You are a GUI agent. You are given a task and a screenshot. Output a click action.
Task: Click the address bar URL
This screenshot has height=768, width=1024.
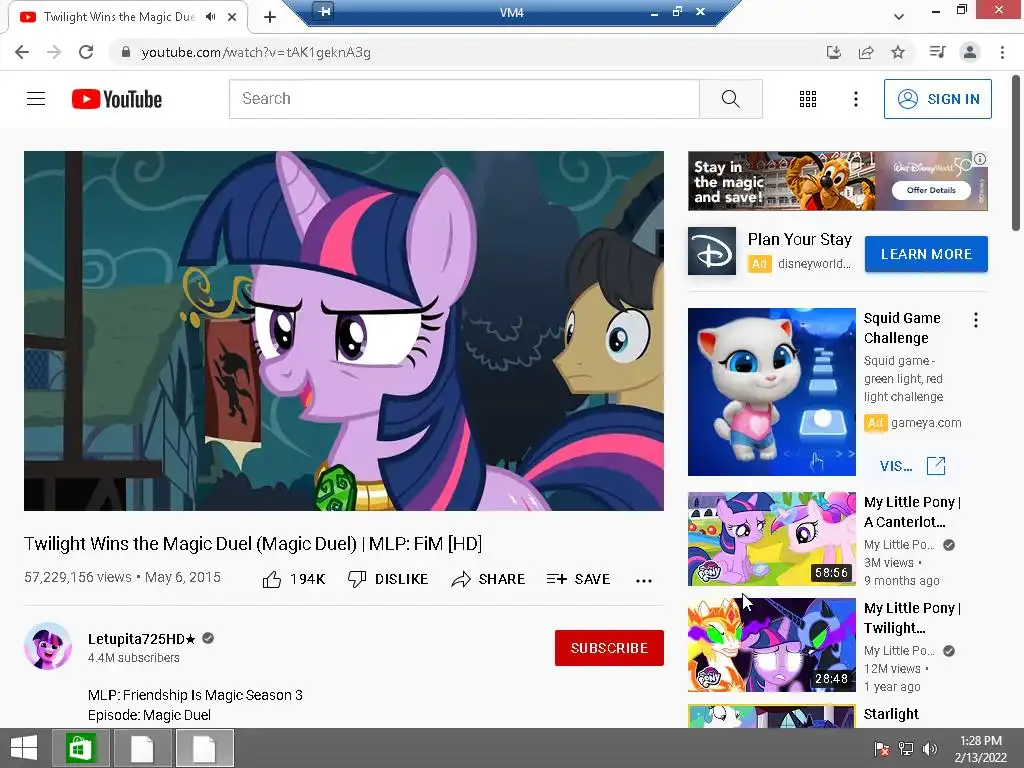coord(256,52)
